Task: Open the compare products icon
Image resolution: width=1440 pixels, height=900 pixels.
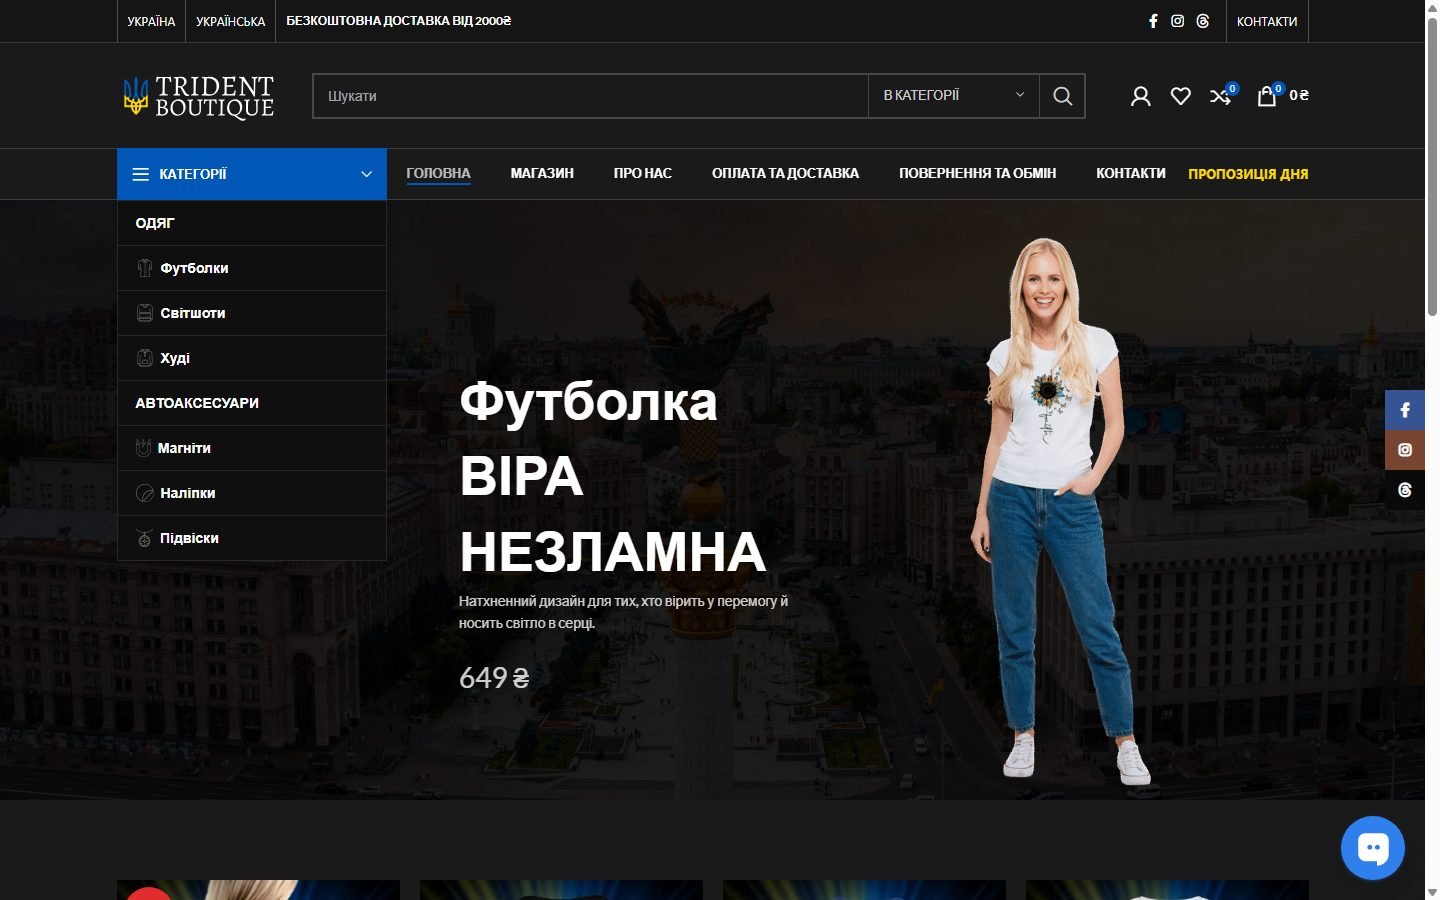Action: [1221, 95]
